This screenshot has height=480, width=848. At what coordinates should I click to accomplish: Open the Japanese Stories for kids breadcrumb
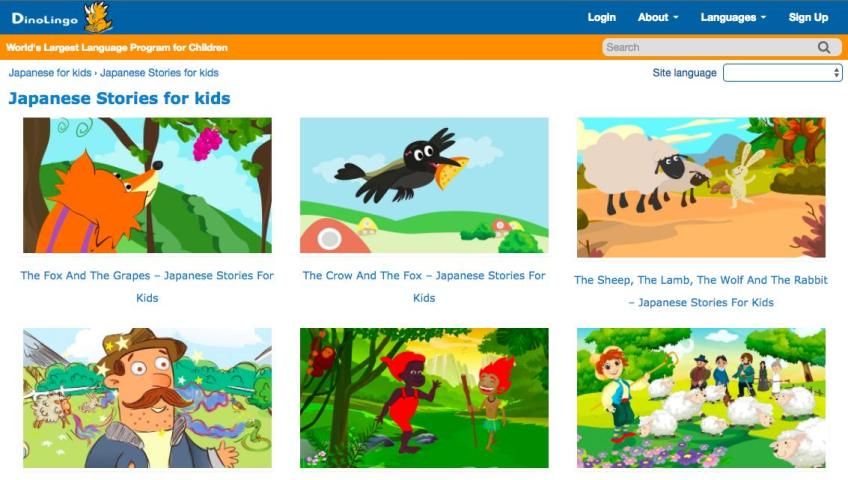159,72
